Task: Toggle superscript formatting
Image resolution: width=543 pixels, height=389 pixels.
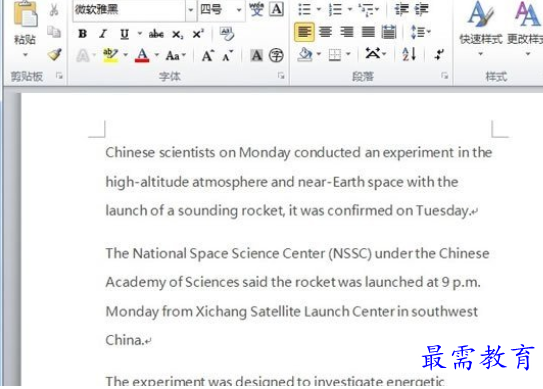Action: coord(198,34)
